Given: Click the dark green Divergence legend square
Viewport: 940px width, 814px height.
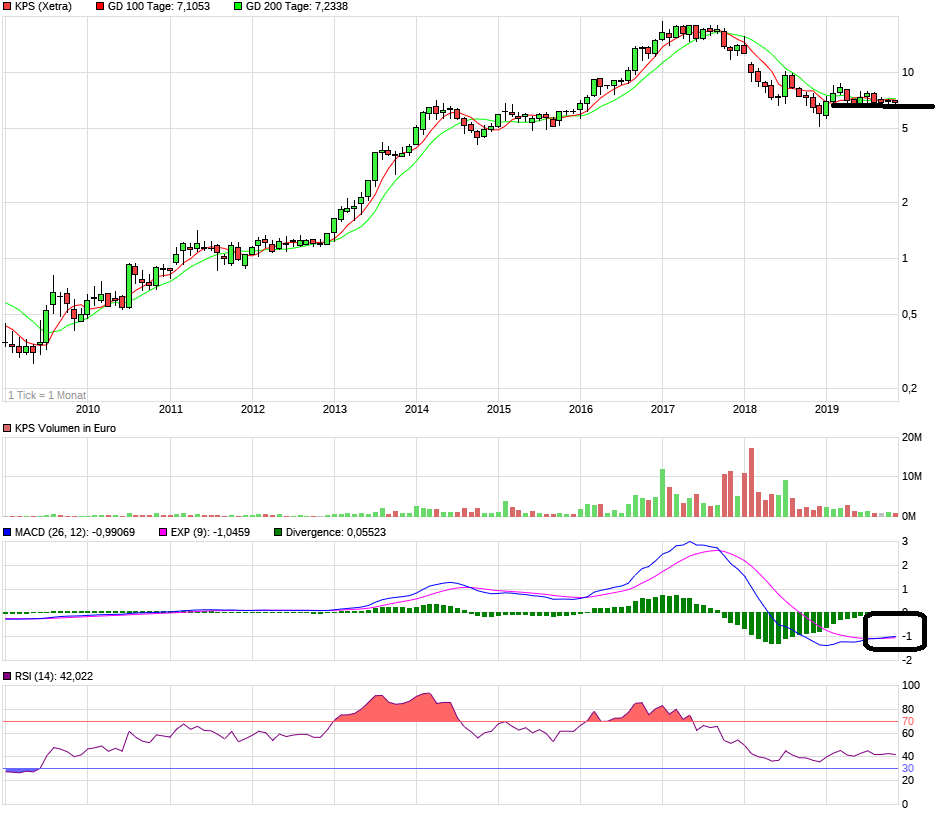Looking at the screenshot, I should pos(278,532).
